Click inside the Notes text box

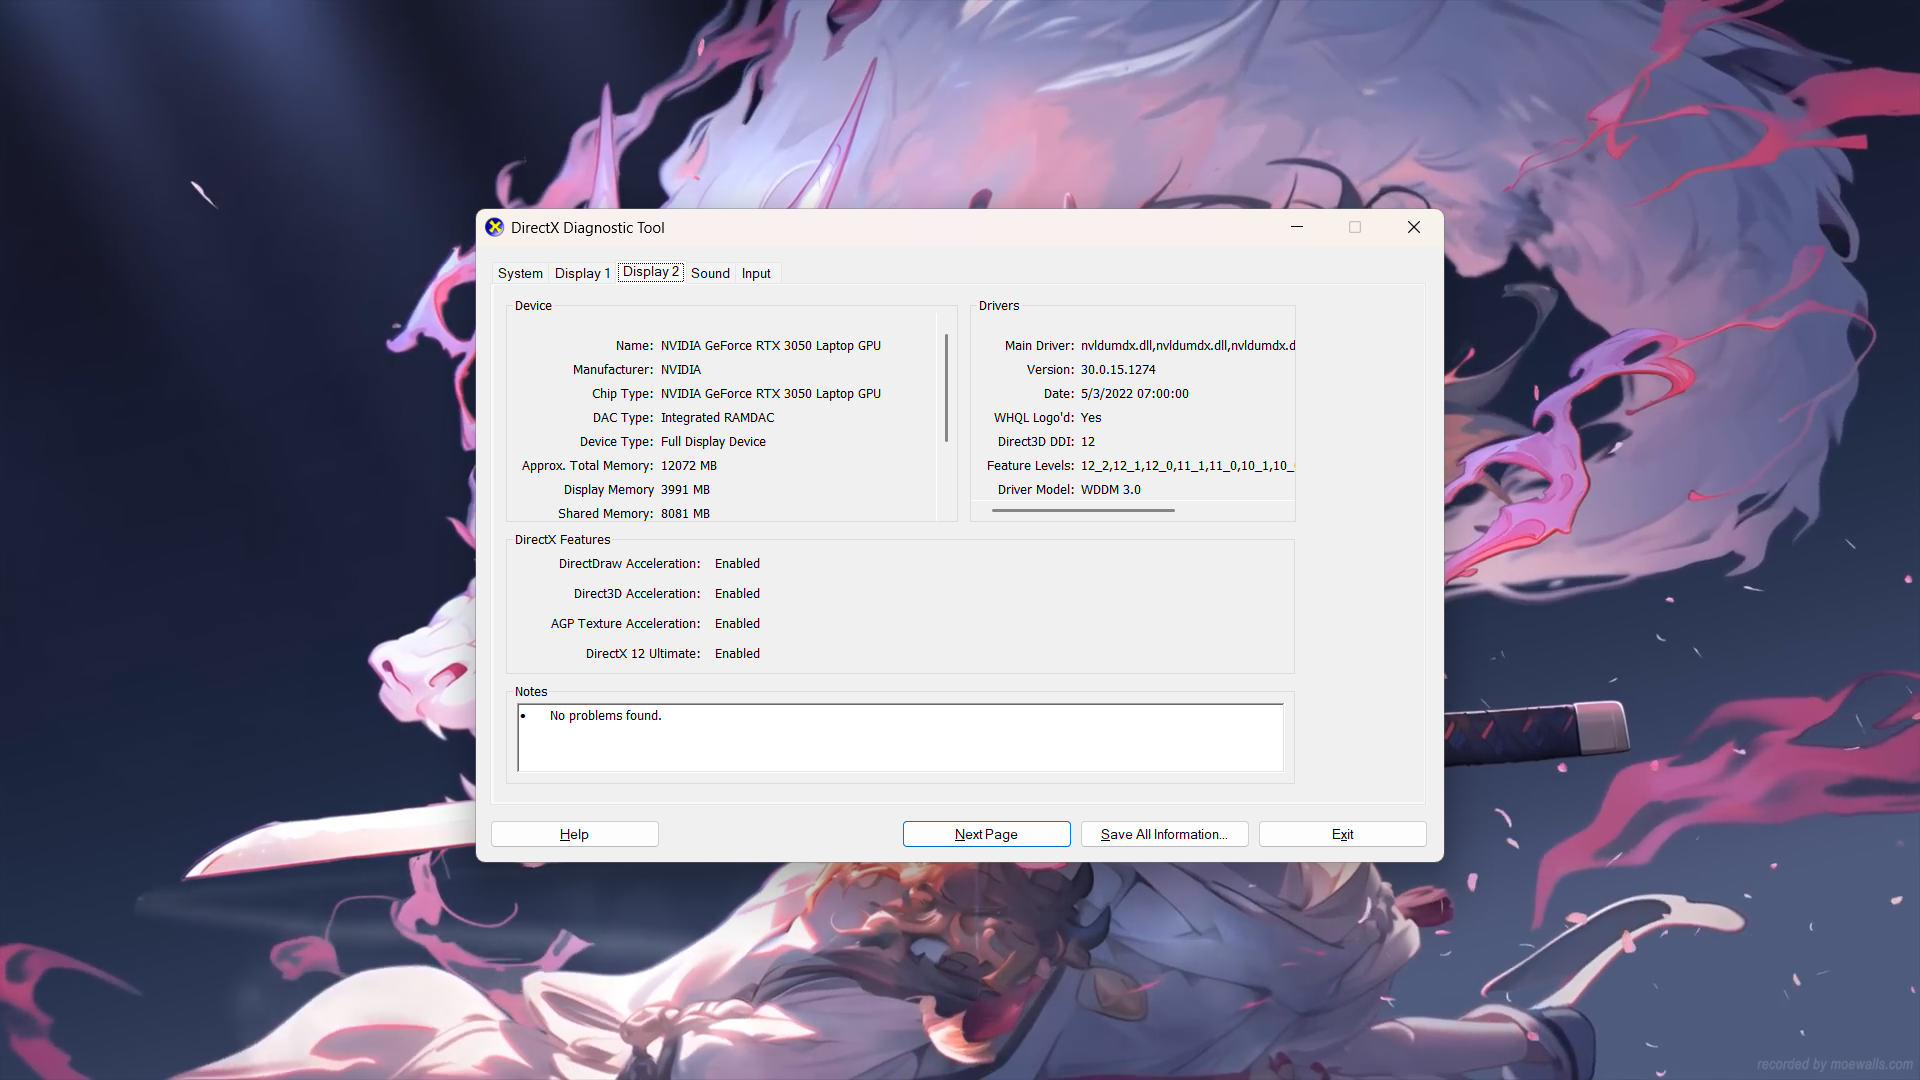[x=900, y=738]
